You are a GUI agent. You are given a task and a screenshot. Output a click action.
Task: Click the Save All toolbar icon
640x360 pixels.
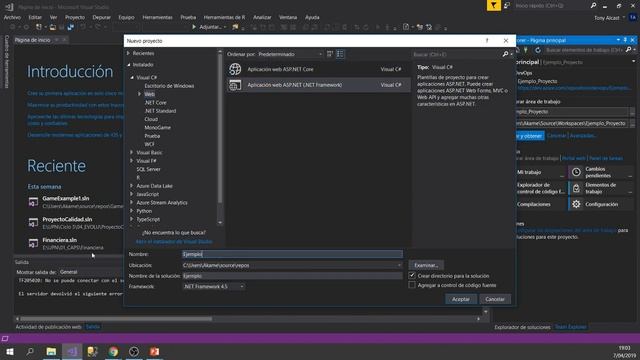point(71,27)
